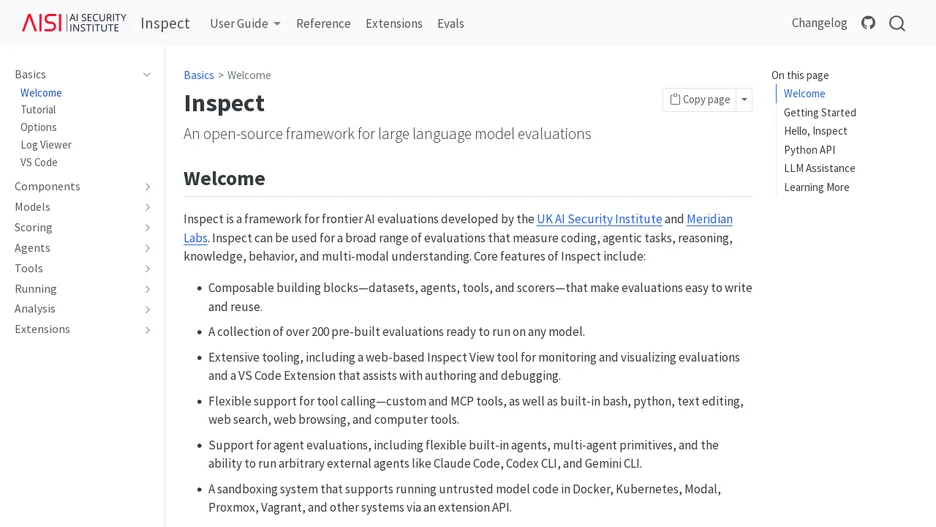
Task: Click the Copy page clipboard button
Action: coord(700,100)
